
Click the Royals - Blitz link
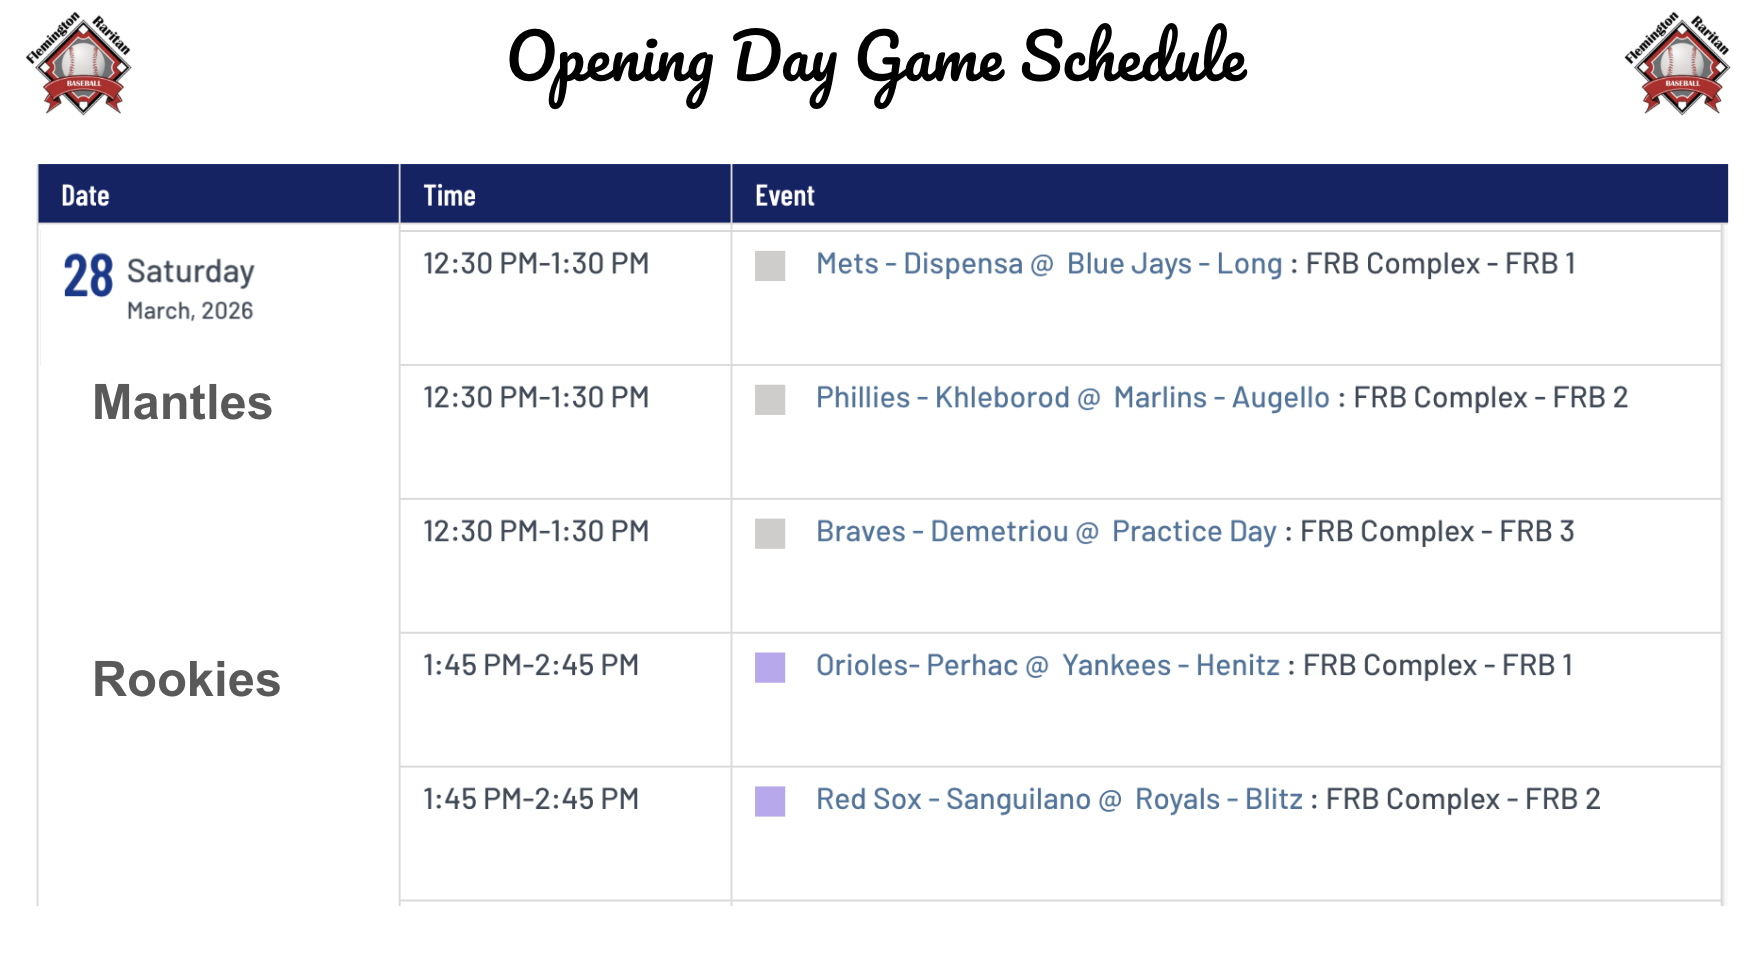[1218, 800]
